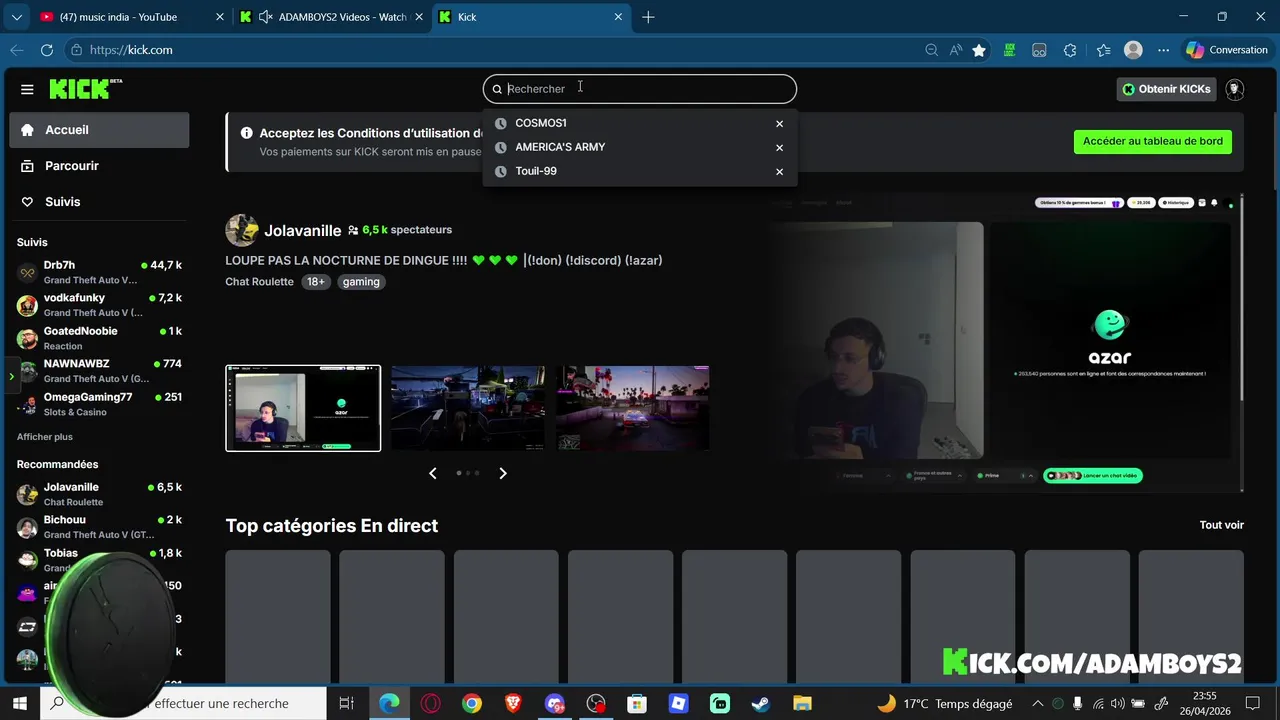Show hidden system tray icons
Screen dimensions: 1280x720
point(1037,704)
